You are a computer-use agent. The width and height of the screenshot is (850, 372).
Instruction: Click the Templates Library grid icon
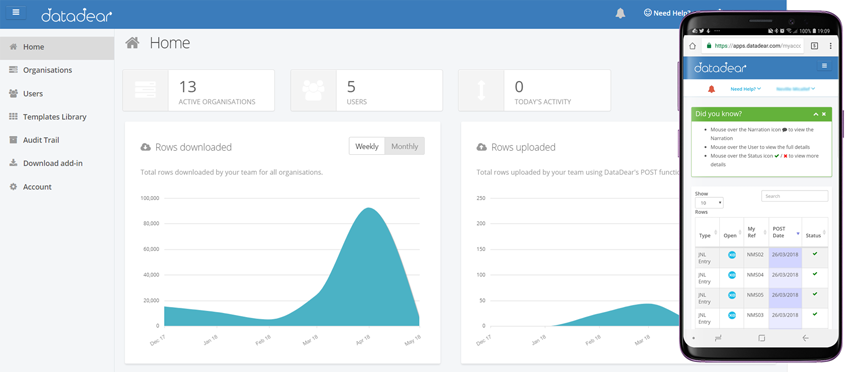pos(14,117)
